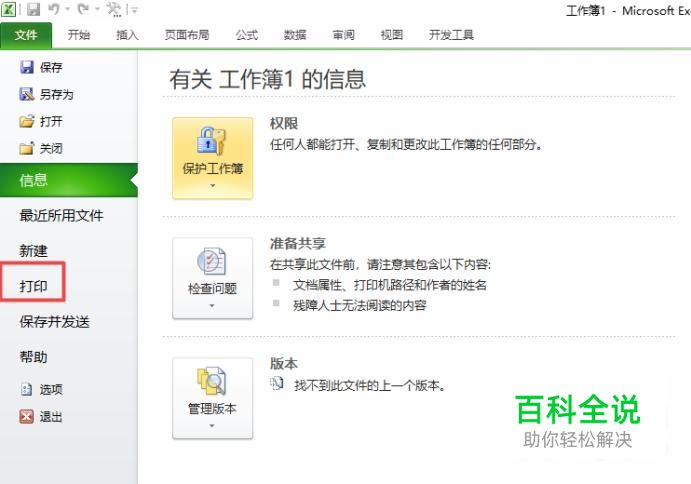Viewport: 691px width, 484px height.
Task: Select 保存 text in backstage menu
Action: (x=51, y=67)
